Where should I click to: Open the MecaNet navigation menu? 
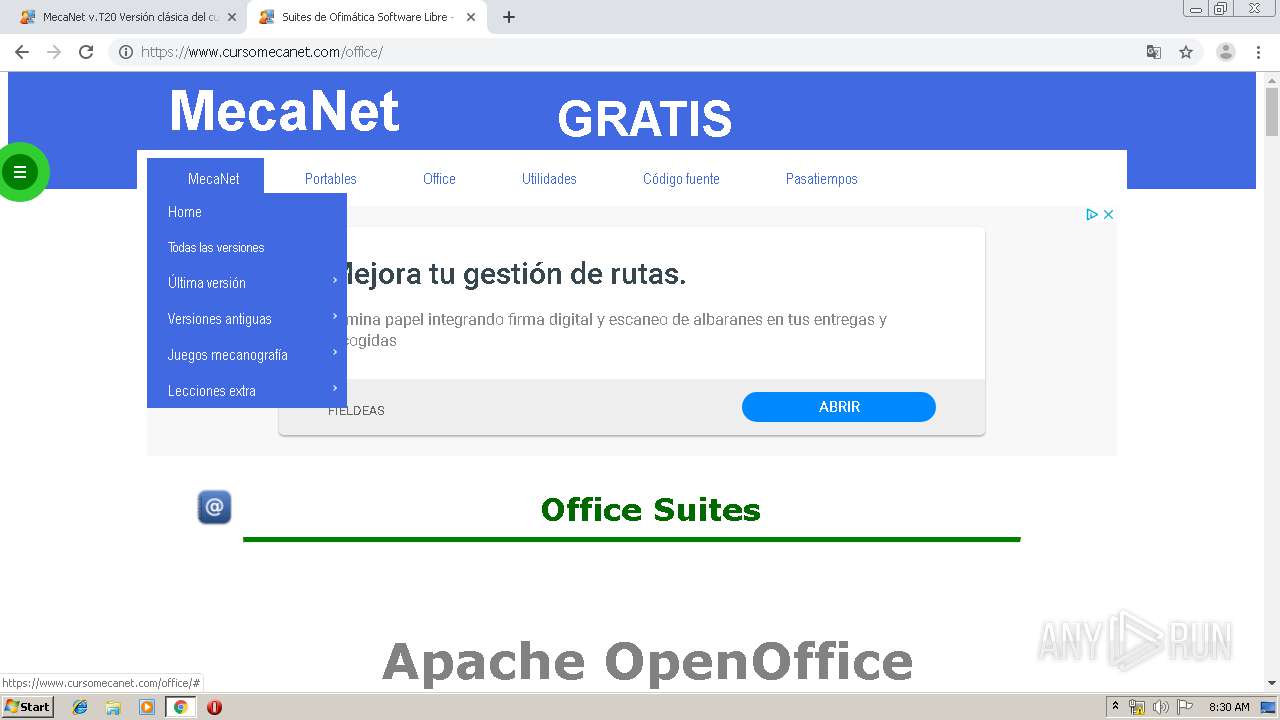pyautogui.click(x=214, y=179)
